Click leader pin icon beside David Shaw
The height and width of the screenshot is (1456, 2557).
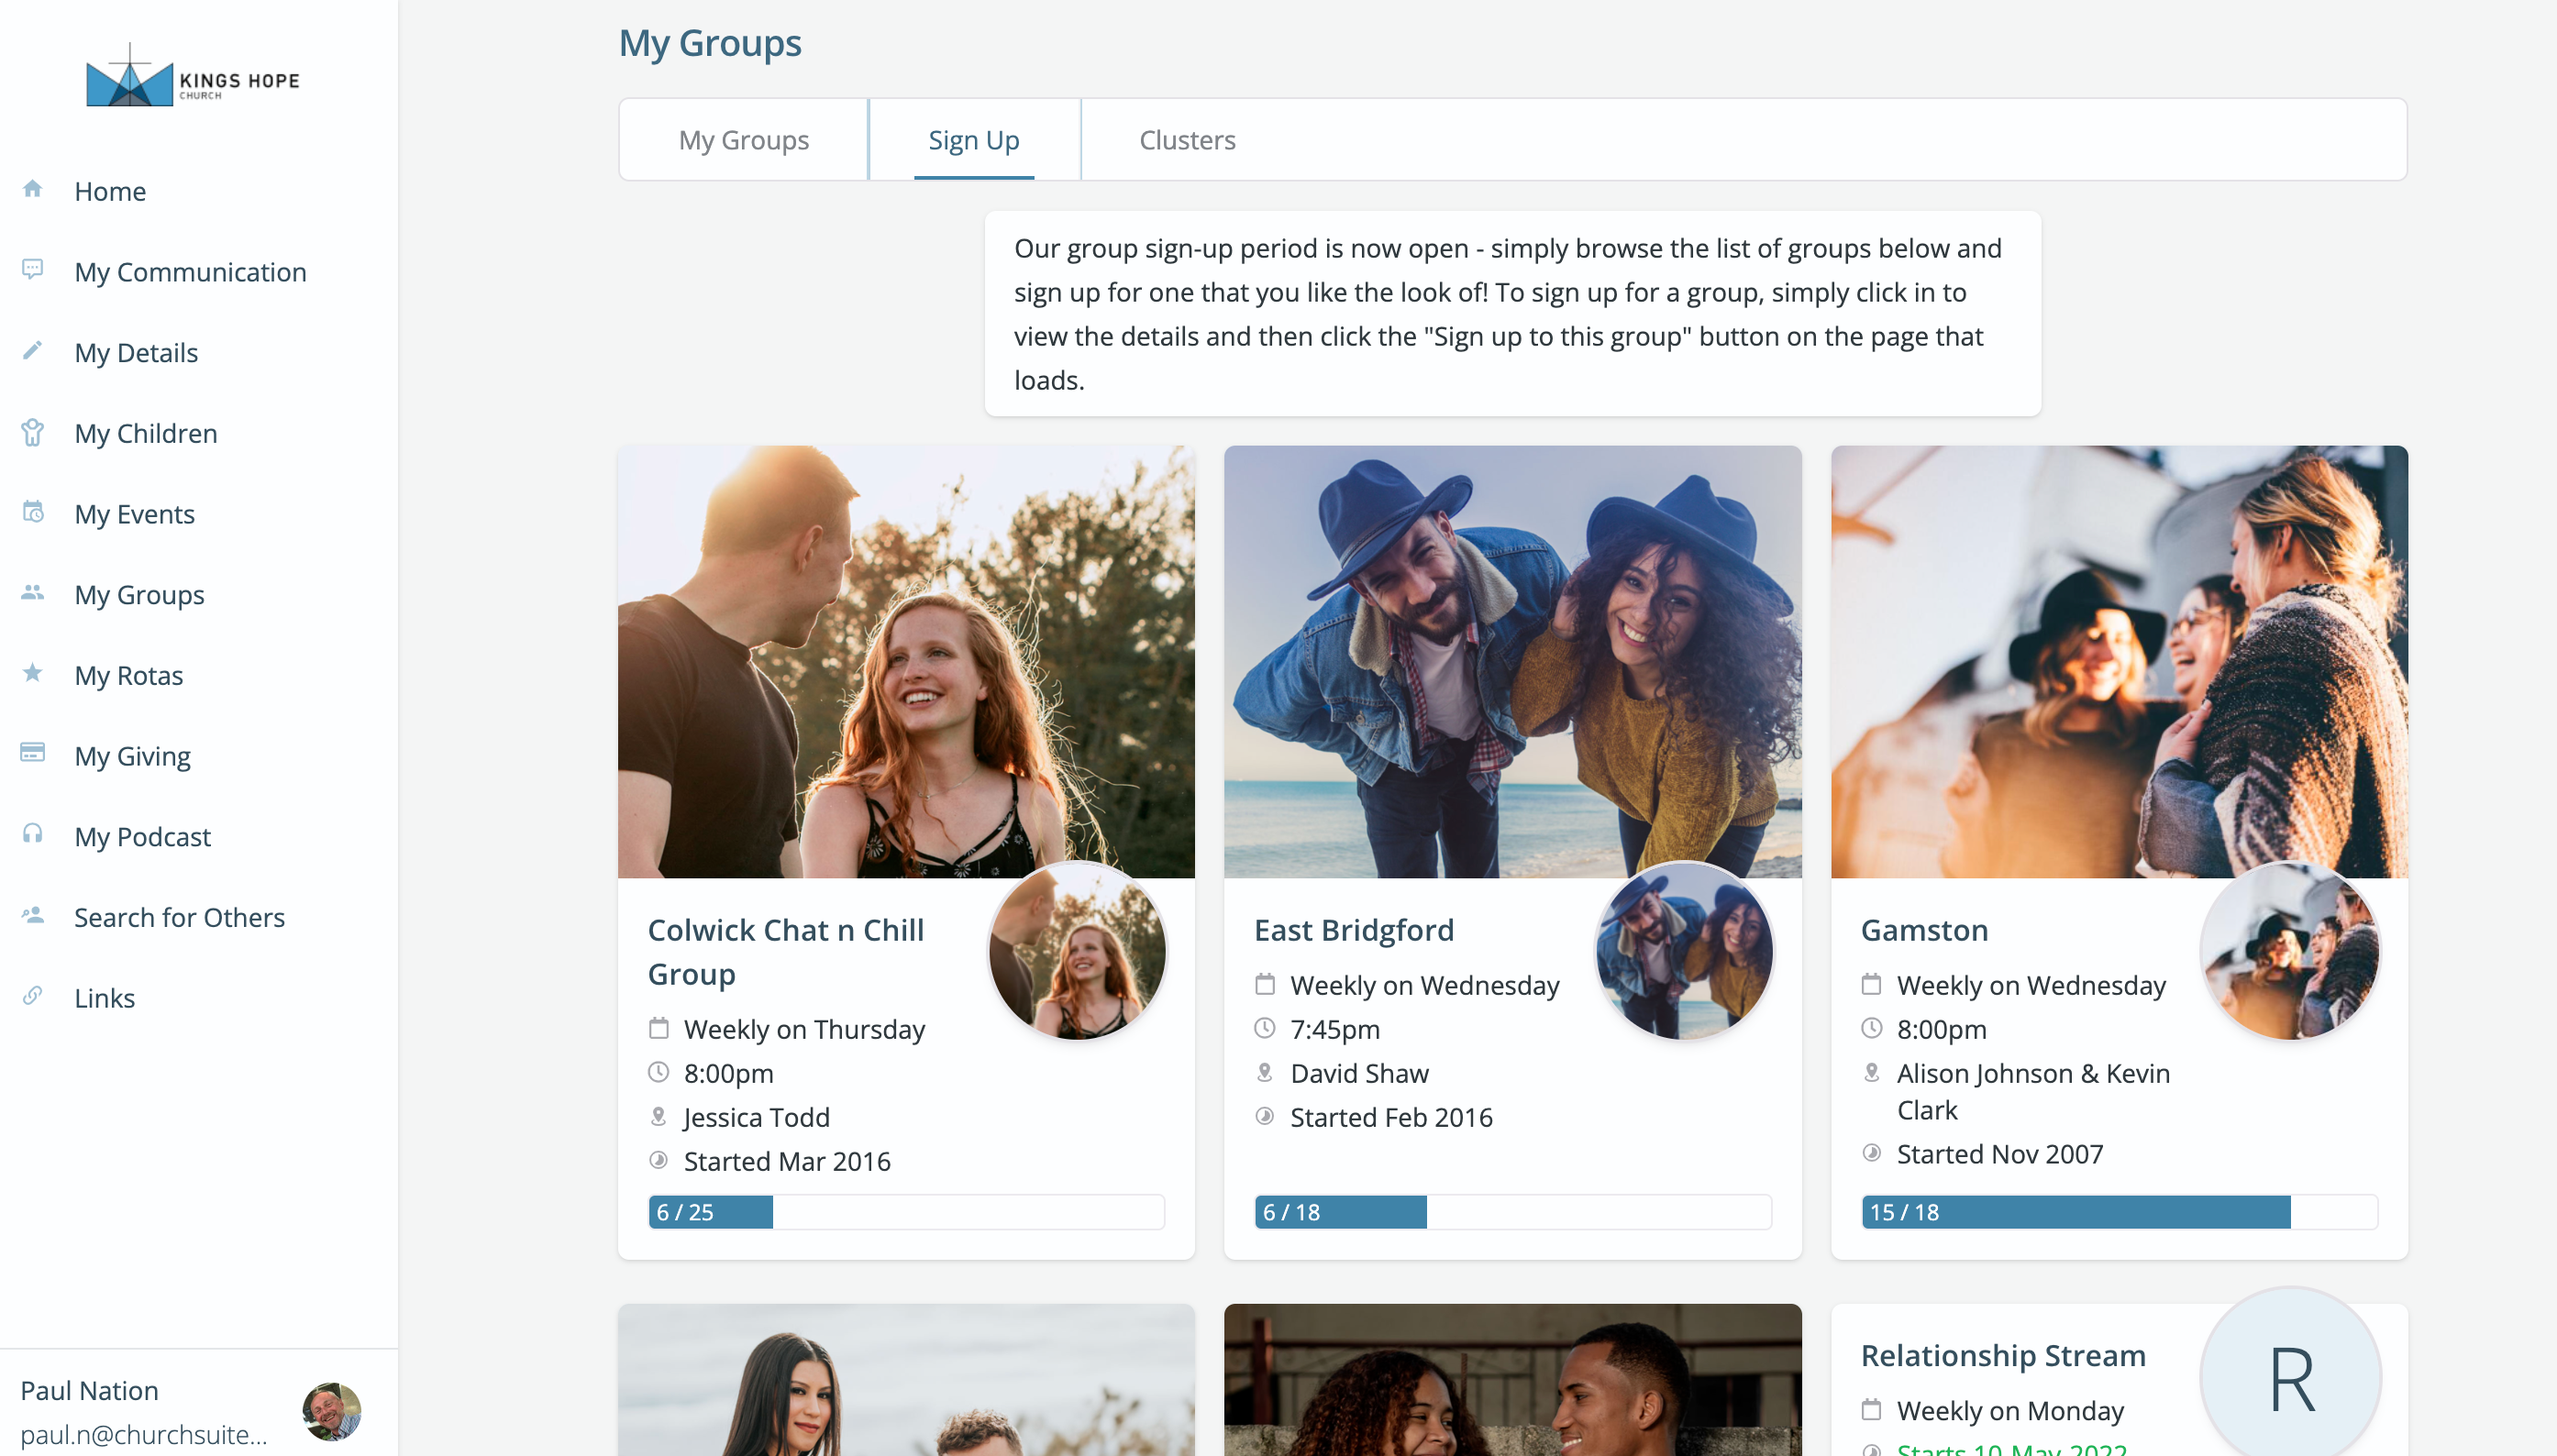click(x=1265, y=1072)
